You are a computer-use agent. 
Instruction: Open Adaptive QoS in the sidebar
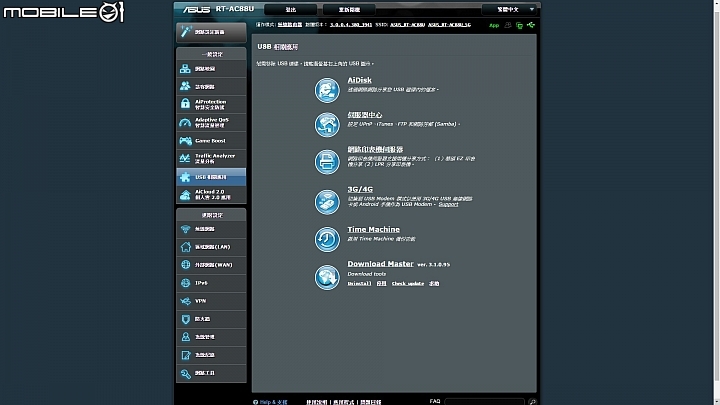click(x=211, y=123)
